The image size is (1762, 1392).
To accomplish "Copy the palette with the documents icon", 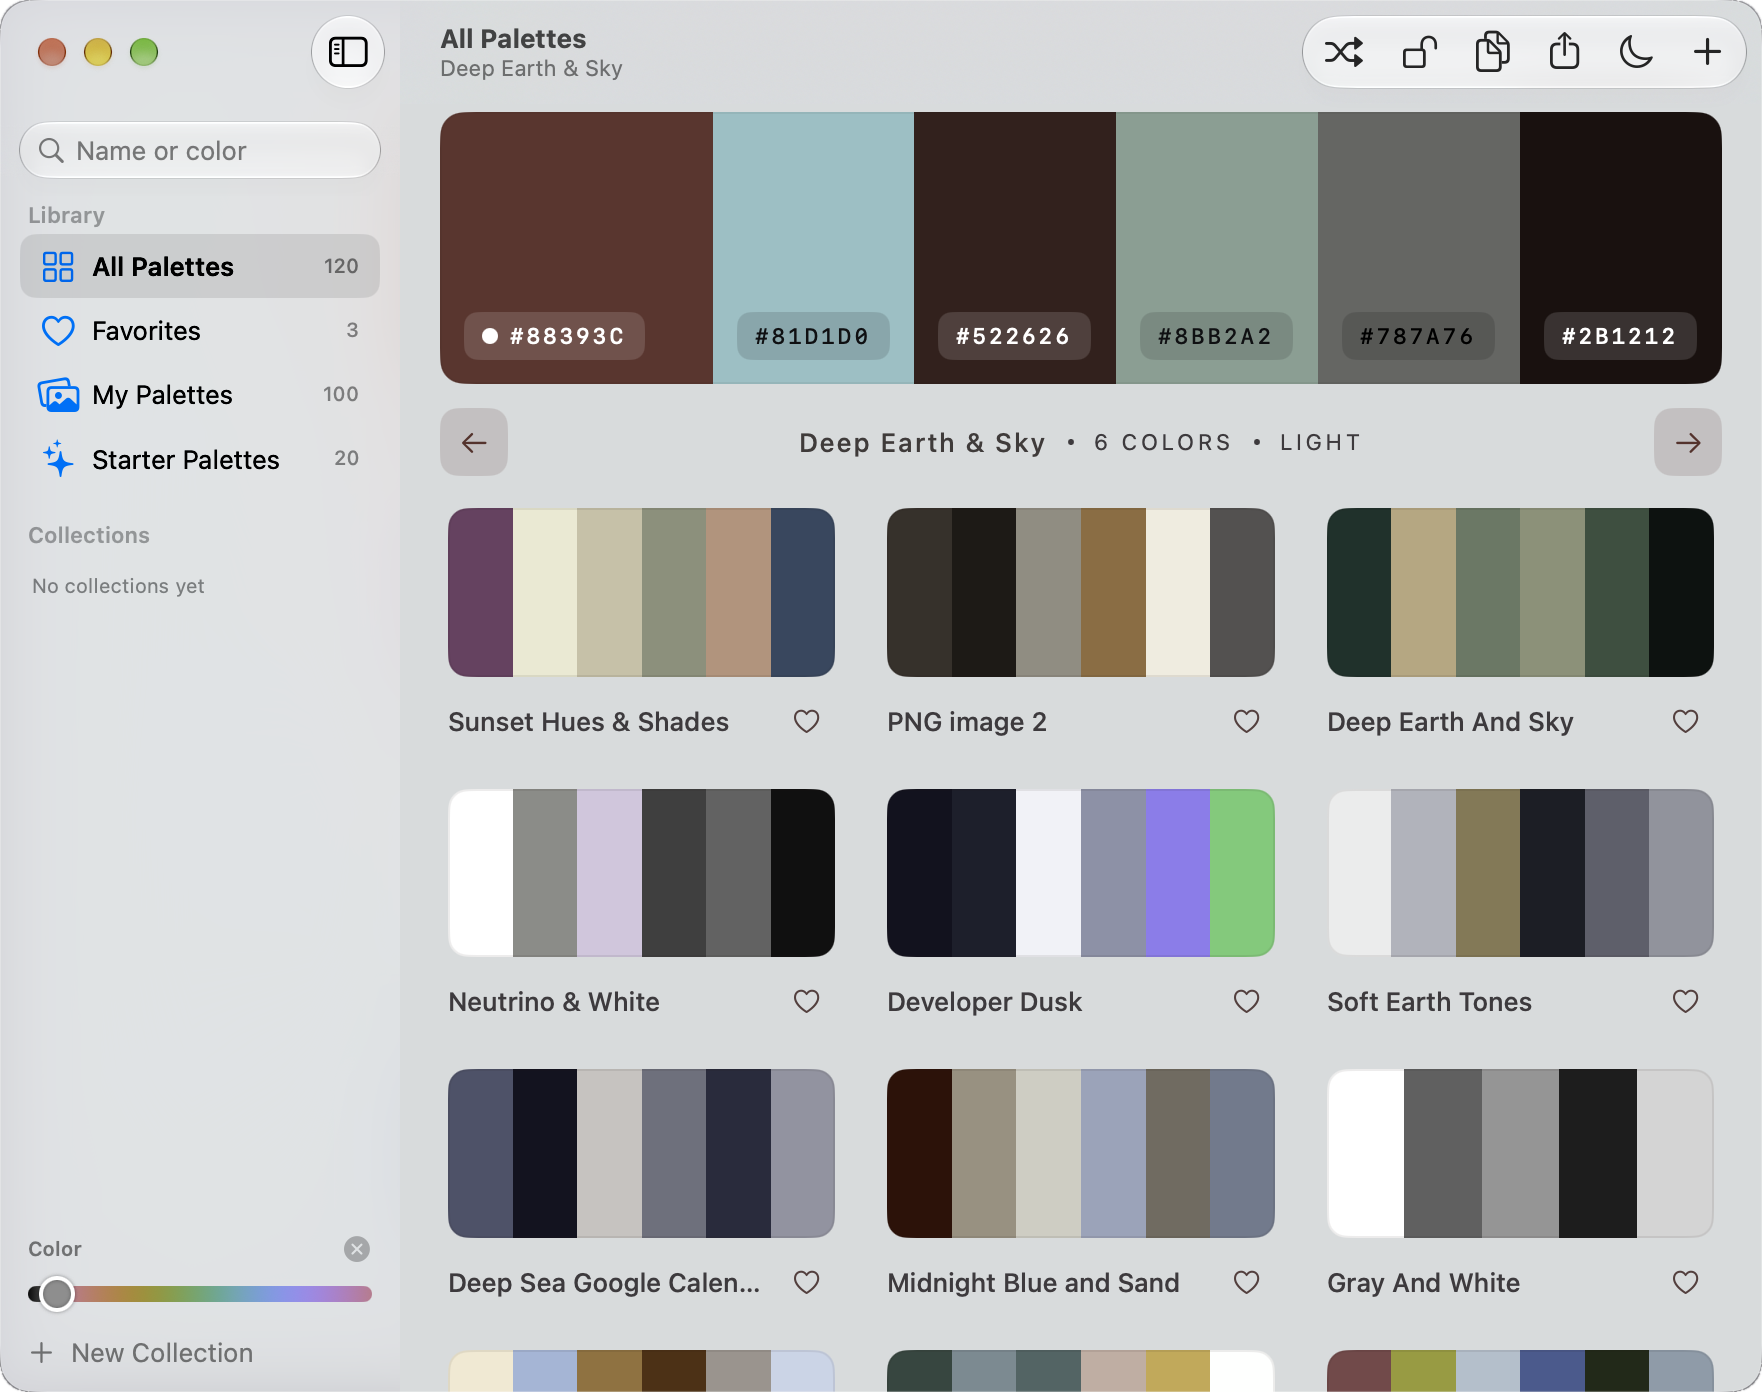I will 1492,52.
